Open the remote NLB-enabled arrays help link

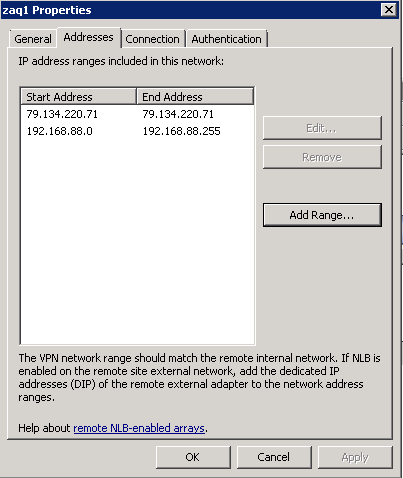pos(139,428)
